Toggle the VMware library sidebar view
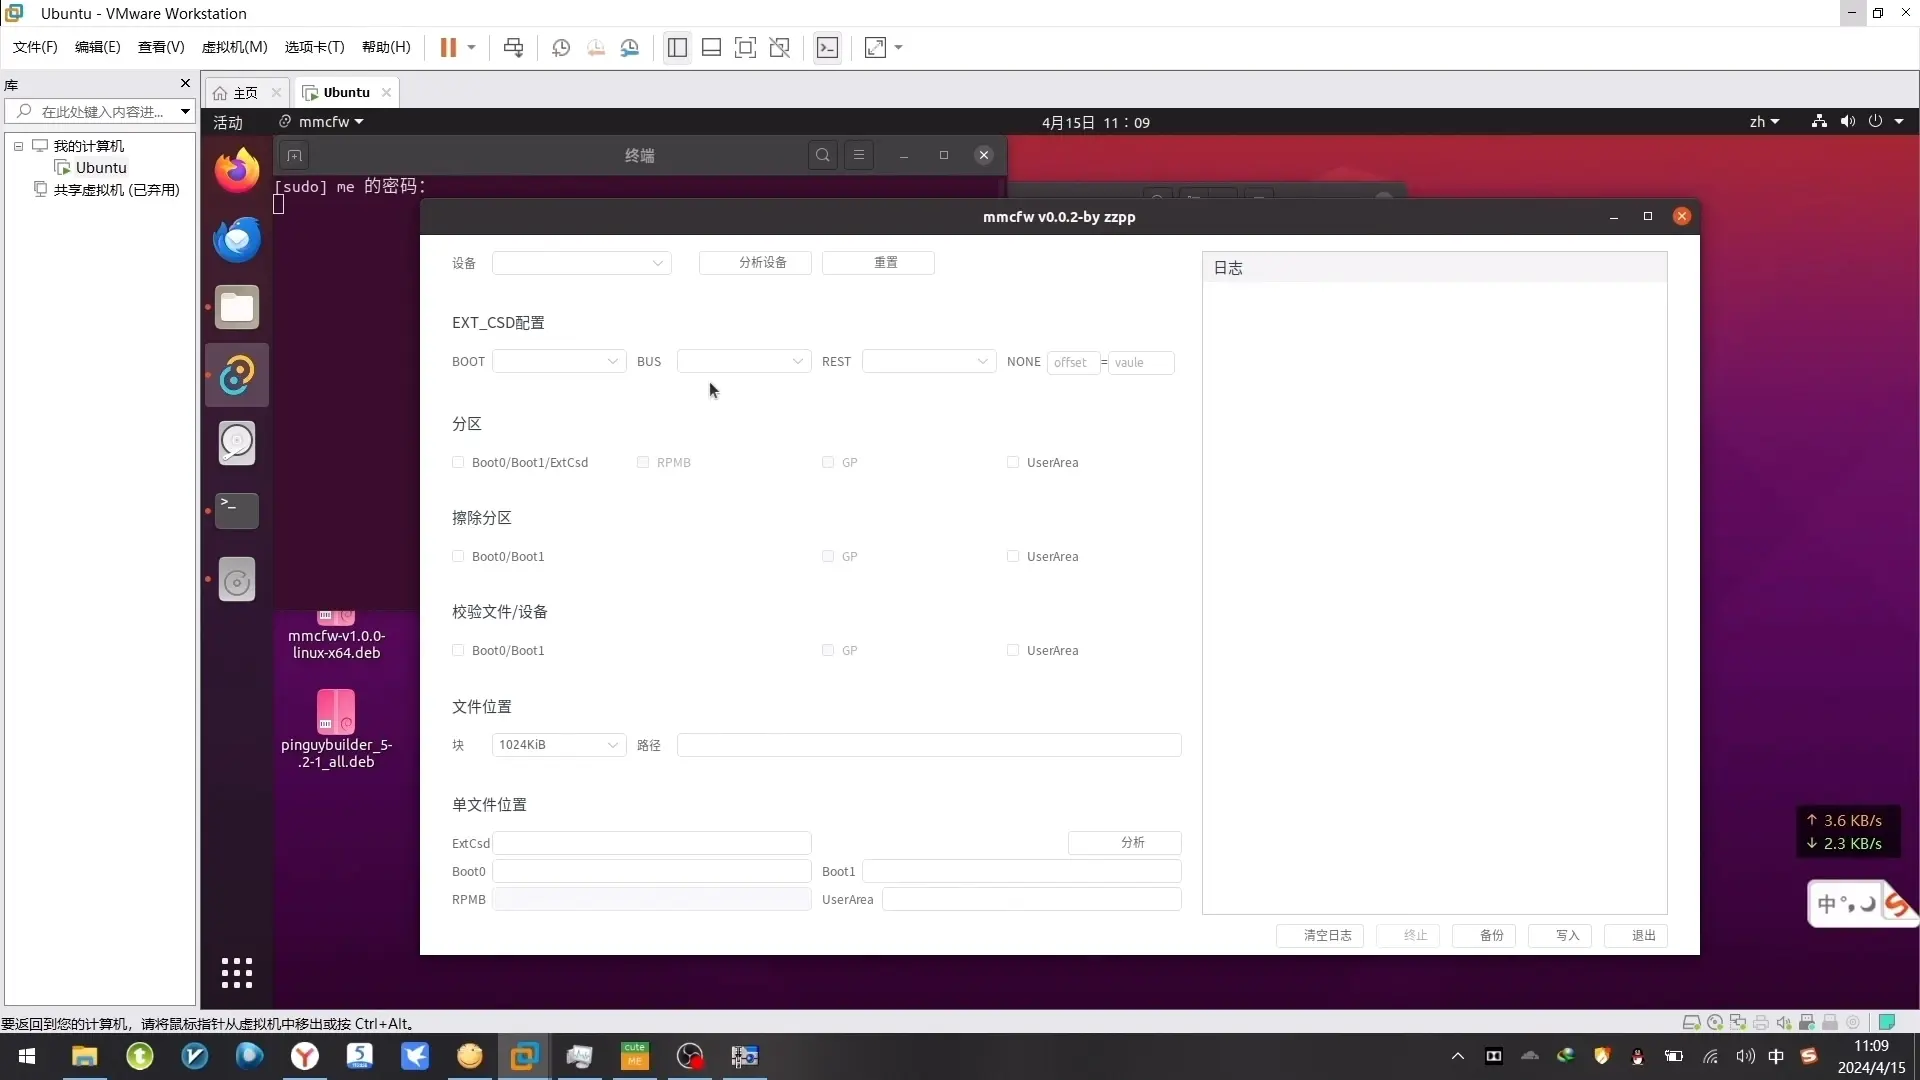Viewport: 1920px width, 1080px height. 677,47
